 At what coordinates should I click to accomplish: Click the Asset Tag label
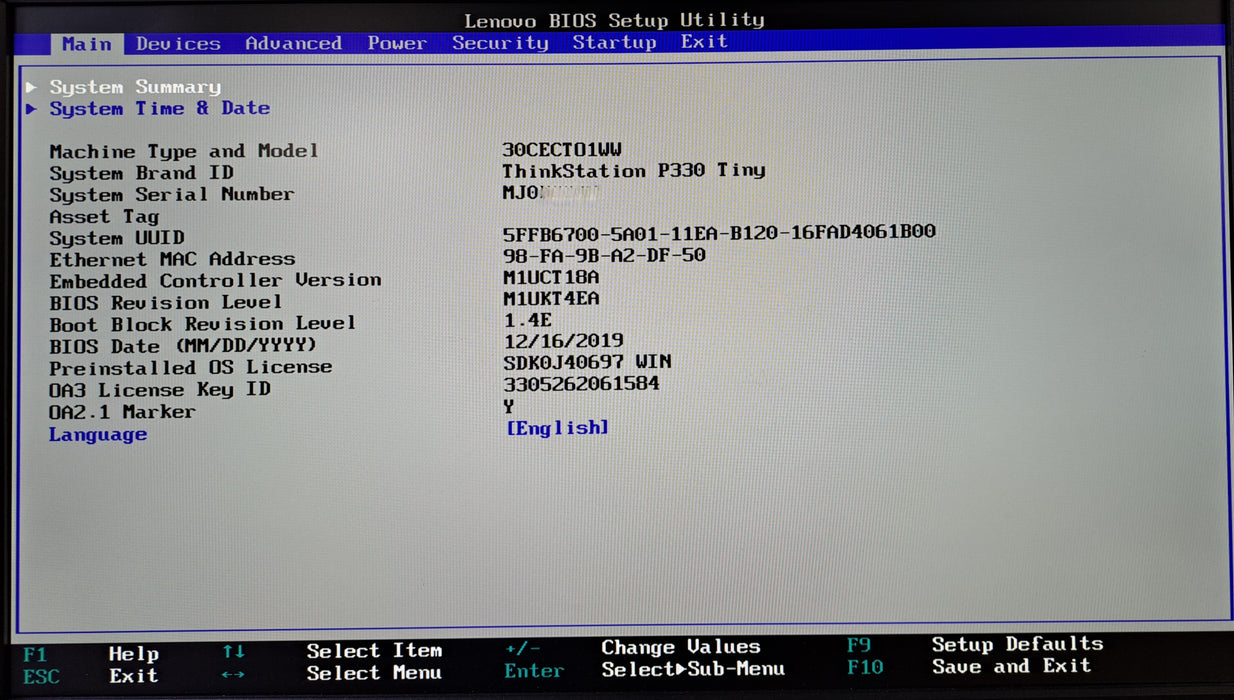coord(104,216)
